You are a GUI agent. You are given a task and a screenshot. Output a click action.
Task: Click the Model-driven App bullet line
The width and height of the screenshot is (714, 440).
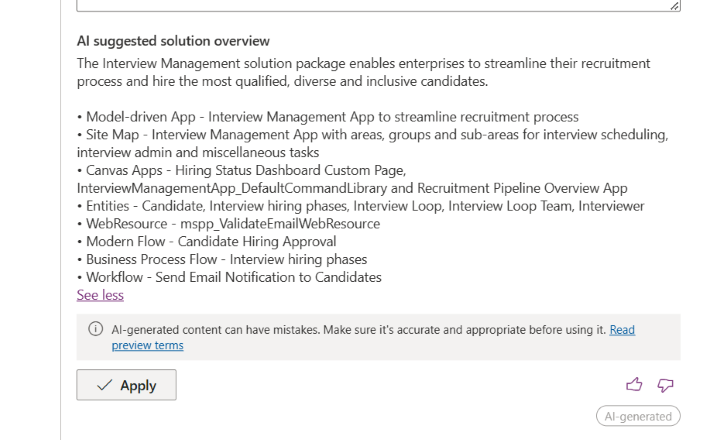[x=328, y=117]
